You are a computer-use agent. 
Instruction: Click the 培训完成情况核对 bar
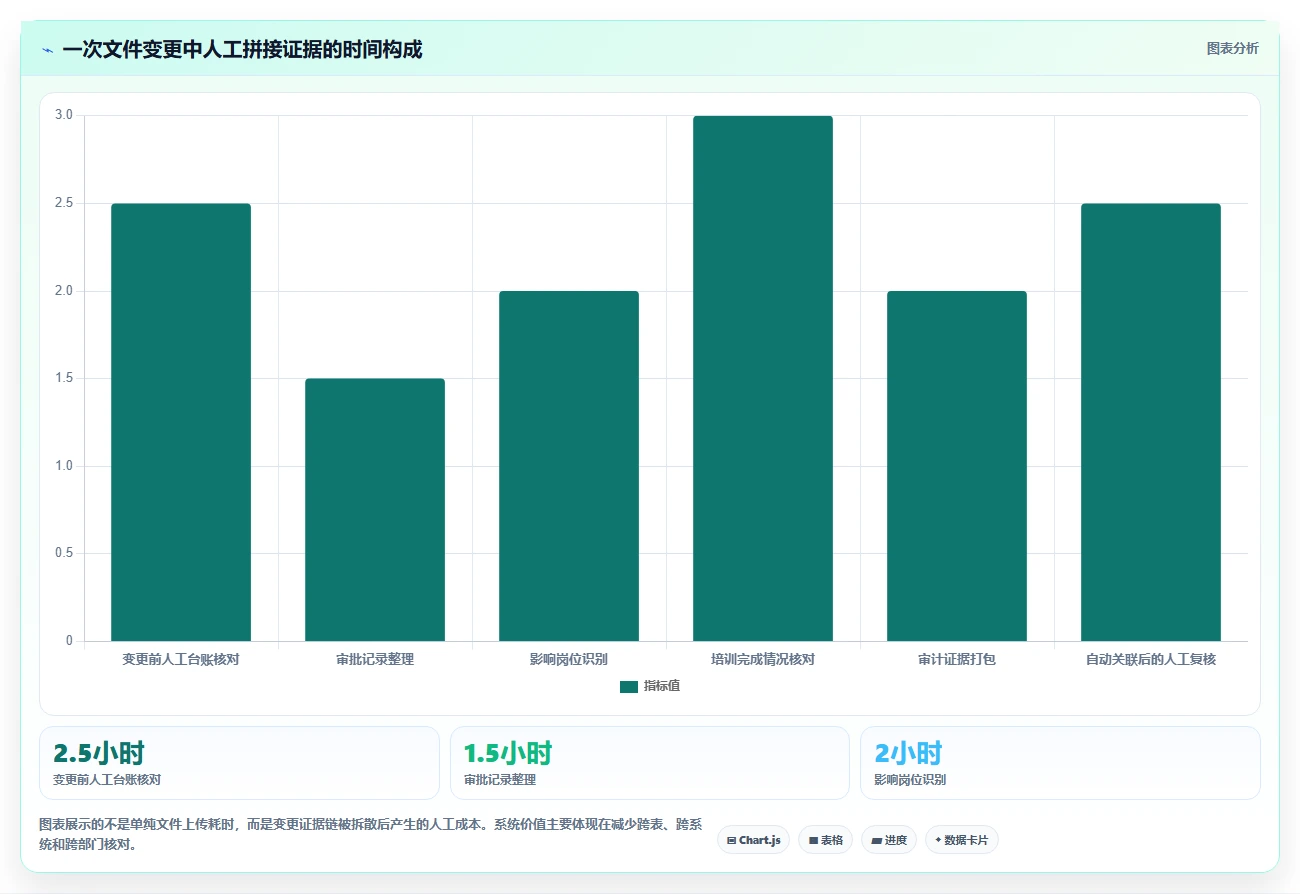click(x=763, y=378)
